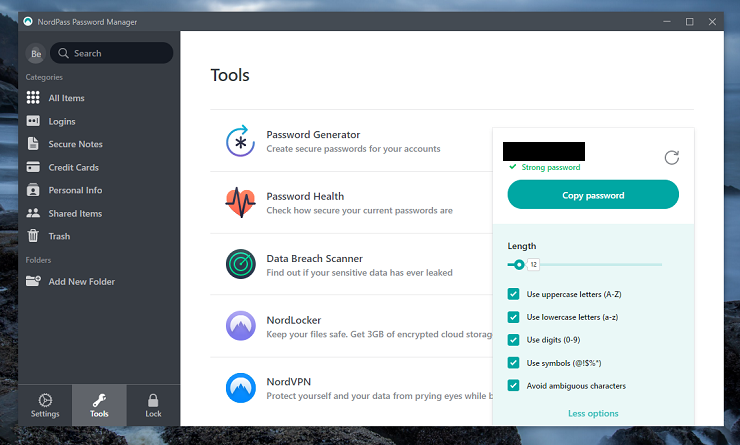The height and width of the screenshot is (445, 740).
Task: Open the NordLocker title
Action: click(294, 320)
